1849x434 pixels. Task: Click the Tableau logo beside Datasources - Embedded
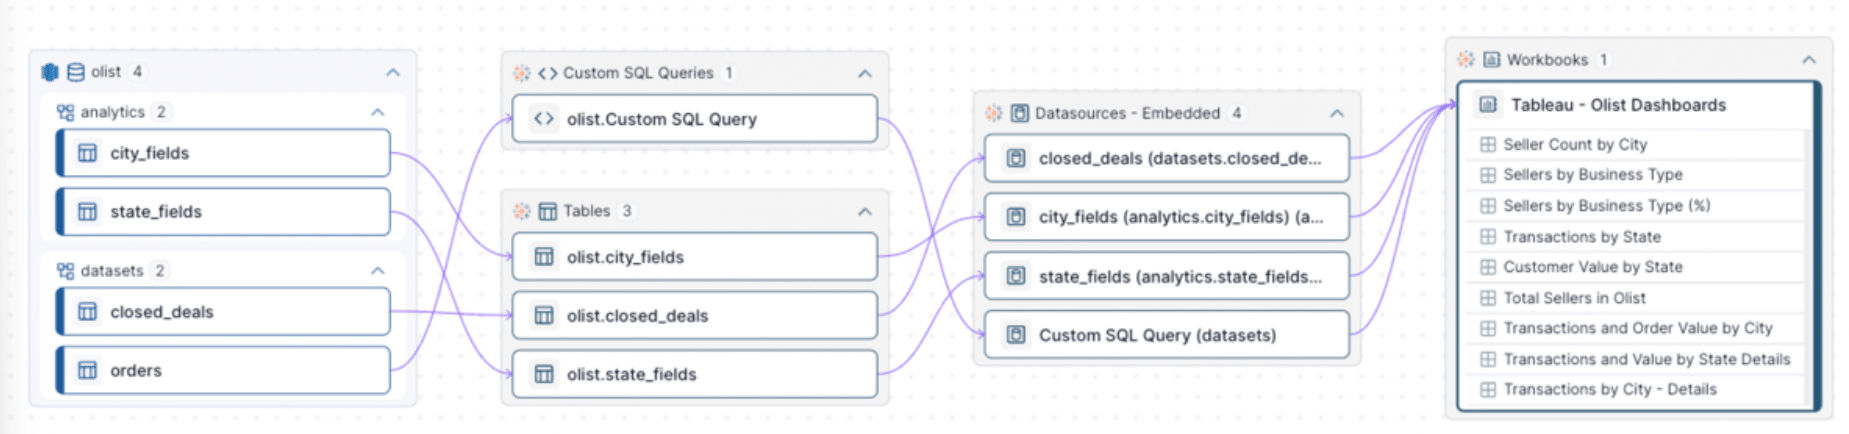[x=994, y=113]
